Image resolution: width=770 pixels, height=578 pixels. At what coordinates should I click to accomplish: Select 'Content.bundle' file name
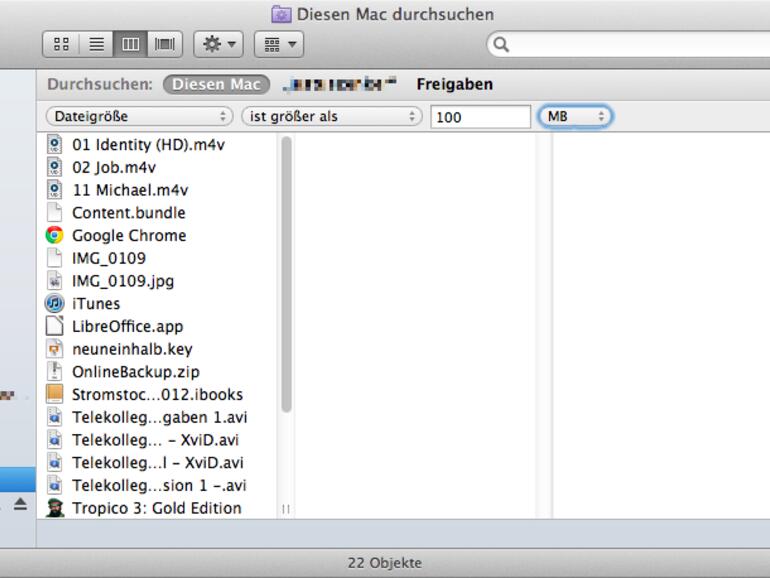point(129,213)
